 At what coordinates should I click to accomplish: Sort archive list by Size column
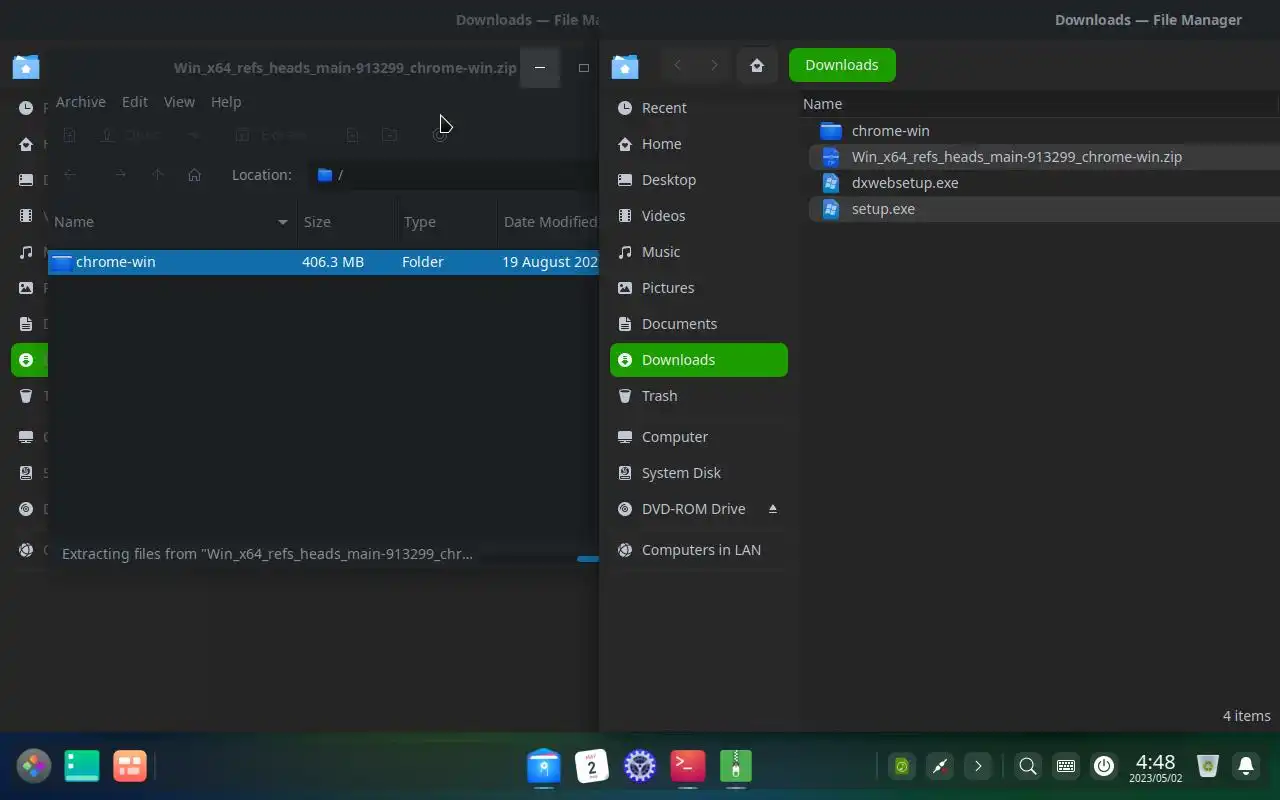click(346, 222)
